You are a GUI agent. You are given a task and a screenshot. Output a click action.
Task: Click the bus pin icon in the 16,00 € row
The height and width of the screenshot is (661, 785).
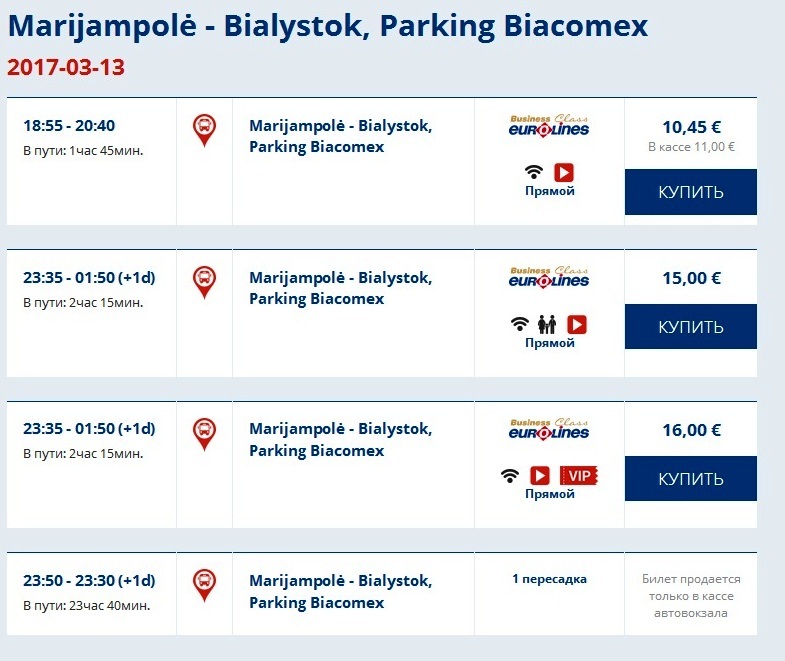tap(204, 433)
